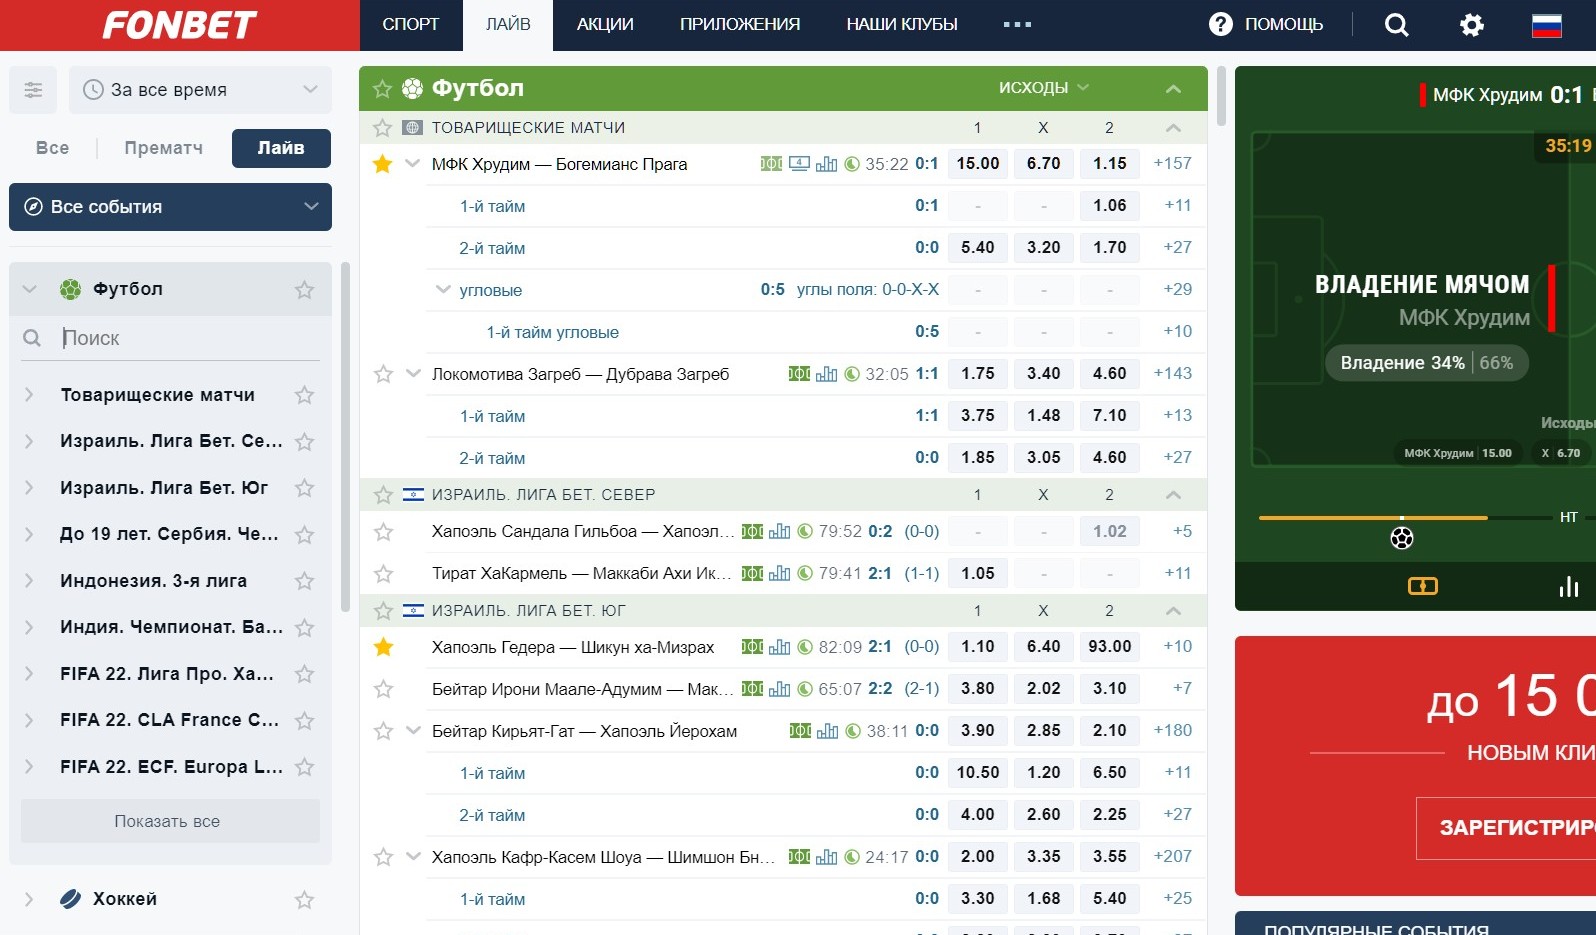The image size is (1596, 935).
Task: Open the Наши клубы tab
Action: 902,24
